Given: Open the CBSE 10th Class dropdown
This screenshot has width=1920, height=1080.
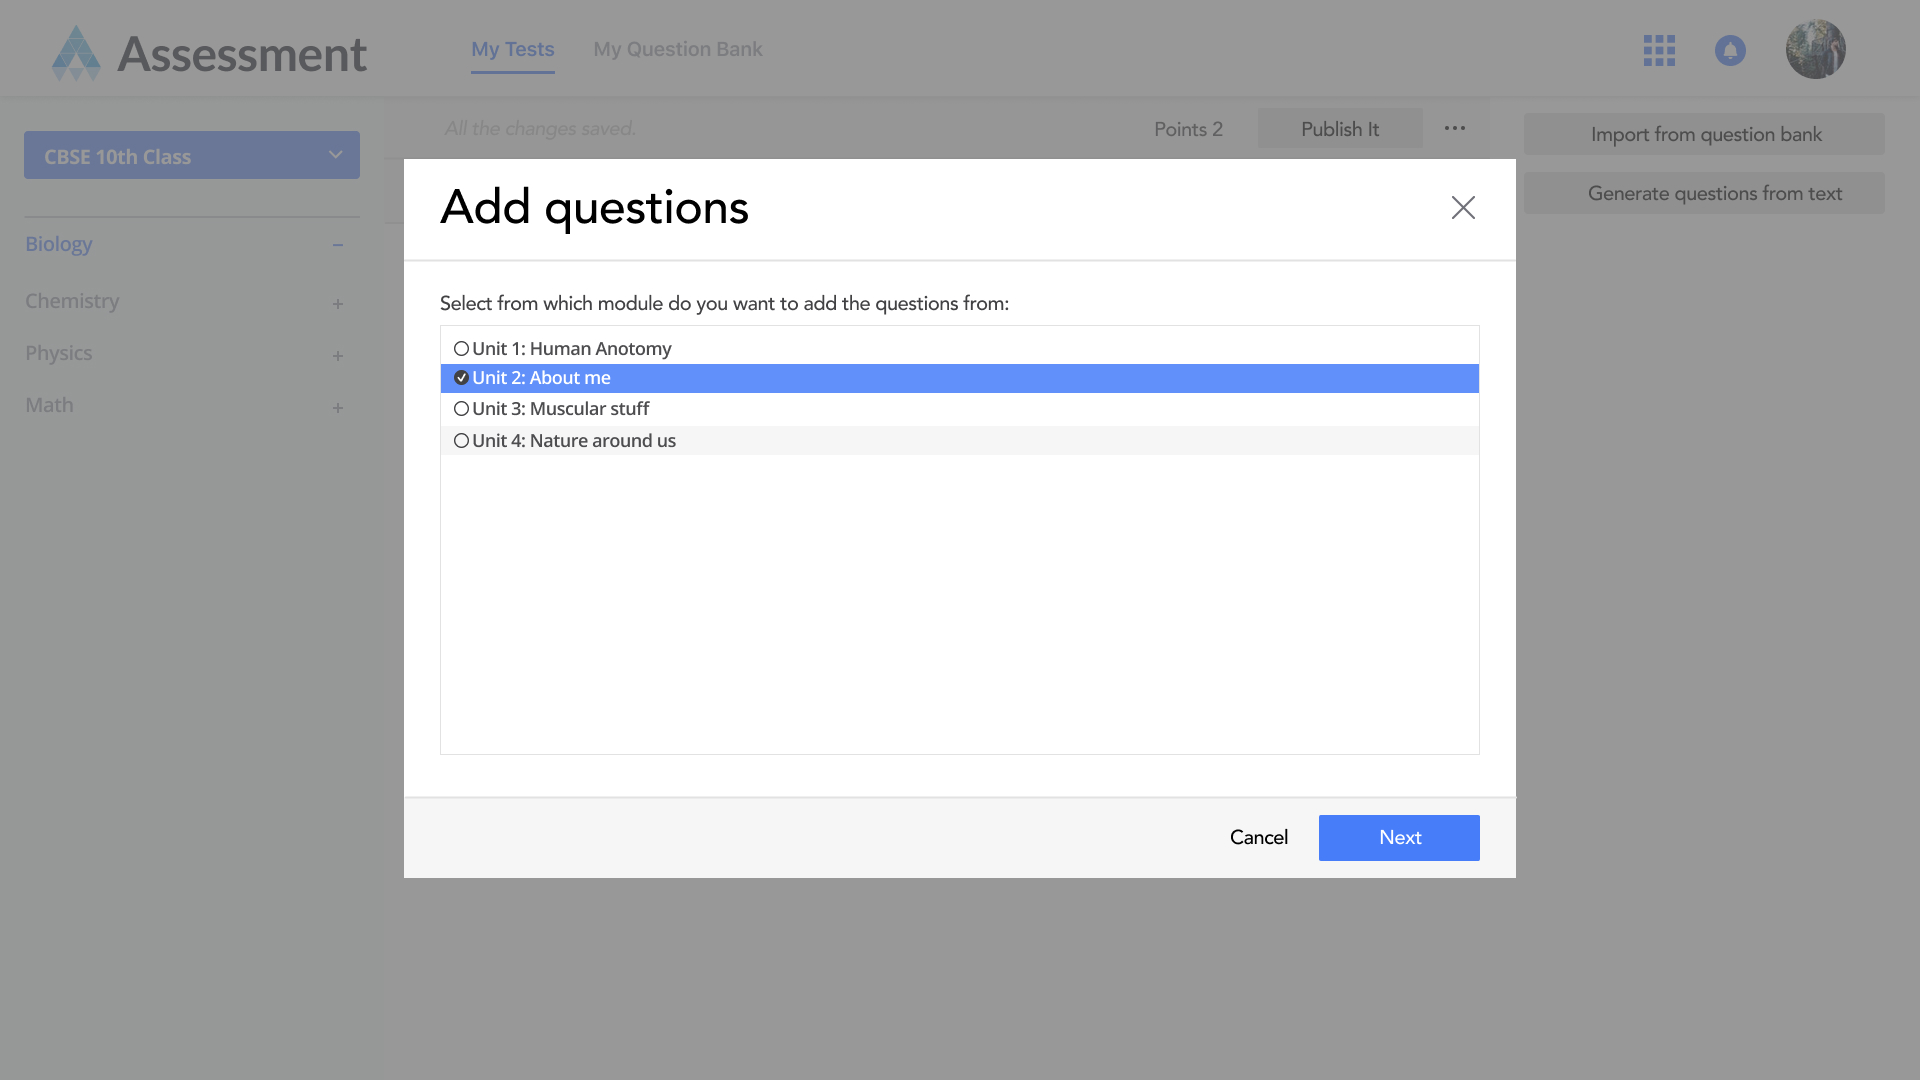Looking at the screenshot, I should 192,156.
